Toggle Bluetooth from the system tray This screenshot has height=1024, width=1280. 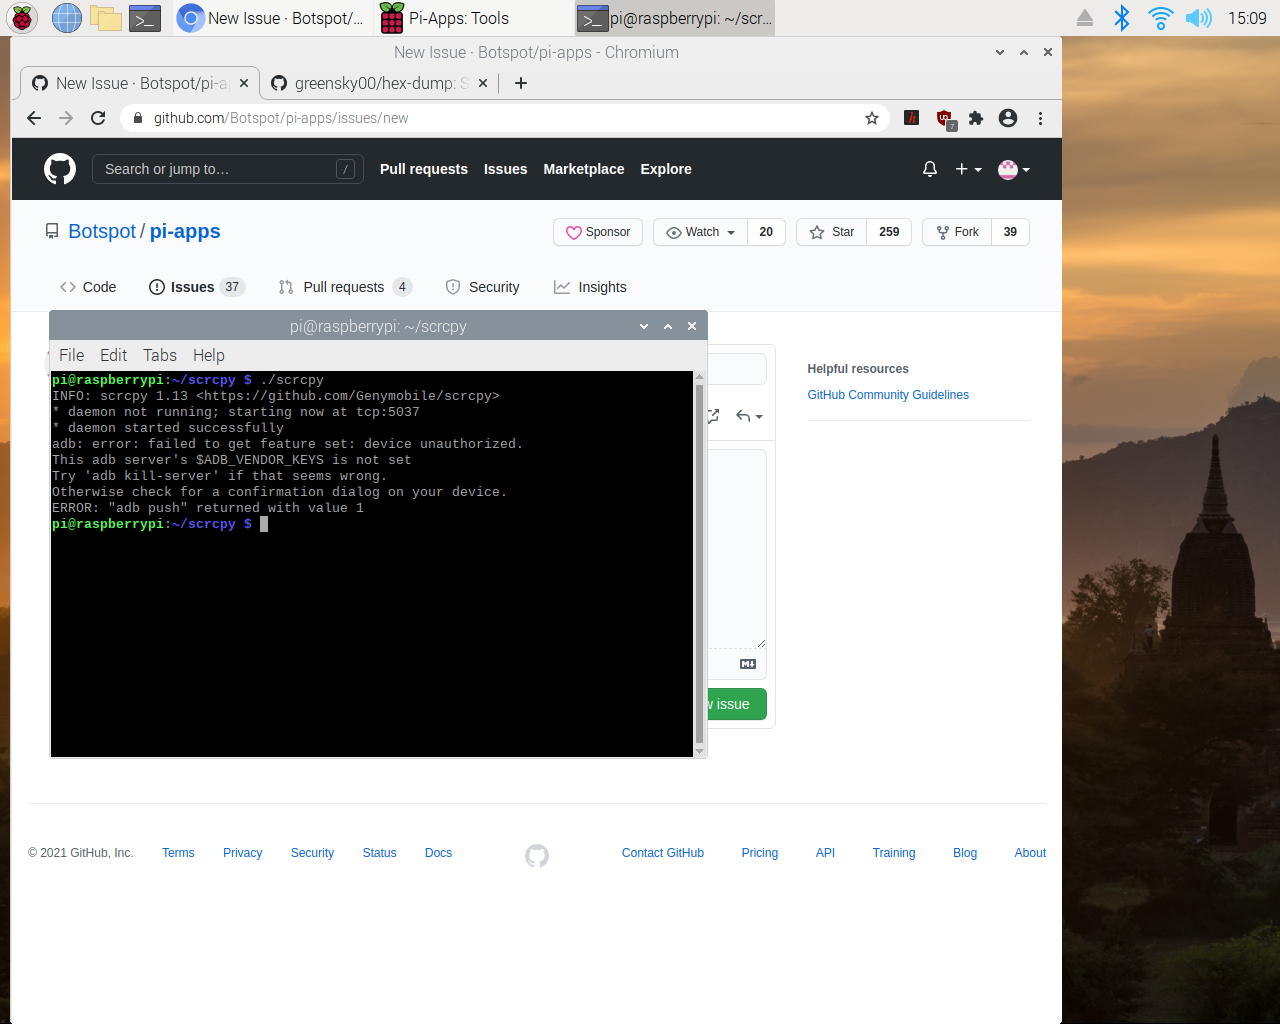(1122, 17)
